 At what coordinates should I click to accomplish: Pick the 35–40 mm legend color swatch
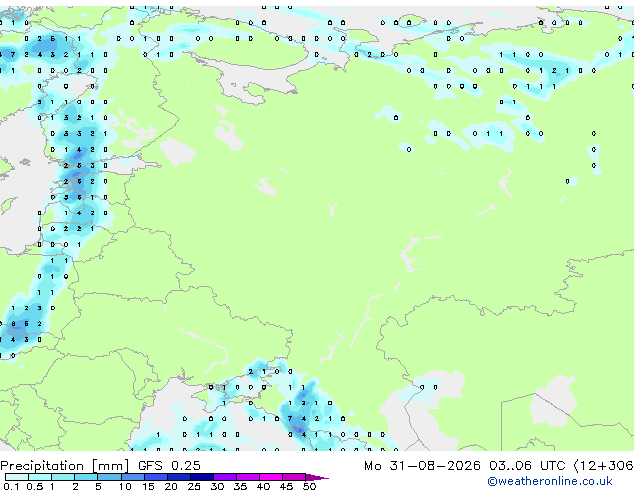(248, 477)
